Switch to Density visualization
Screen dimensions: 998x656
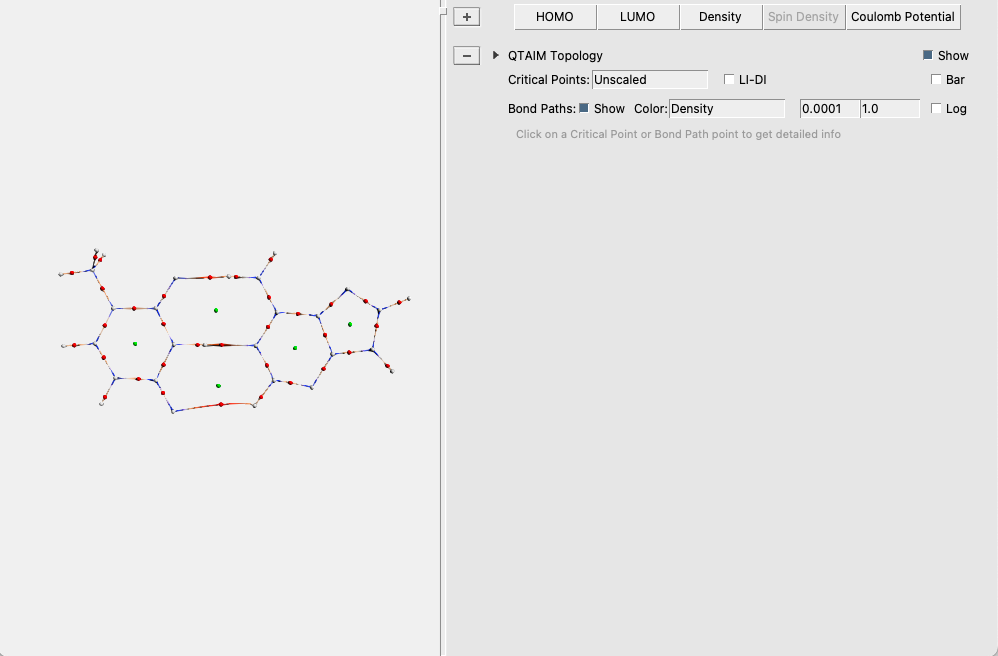pos(720,16)
